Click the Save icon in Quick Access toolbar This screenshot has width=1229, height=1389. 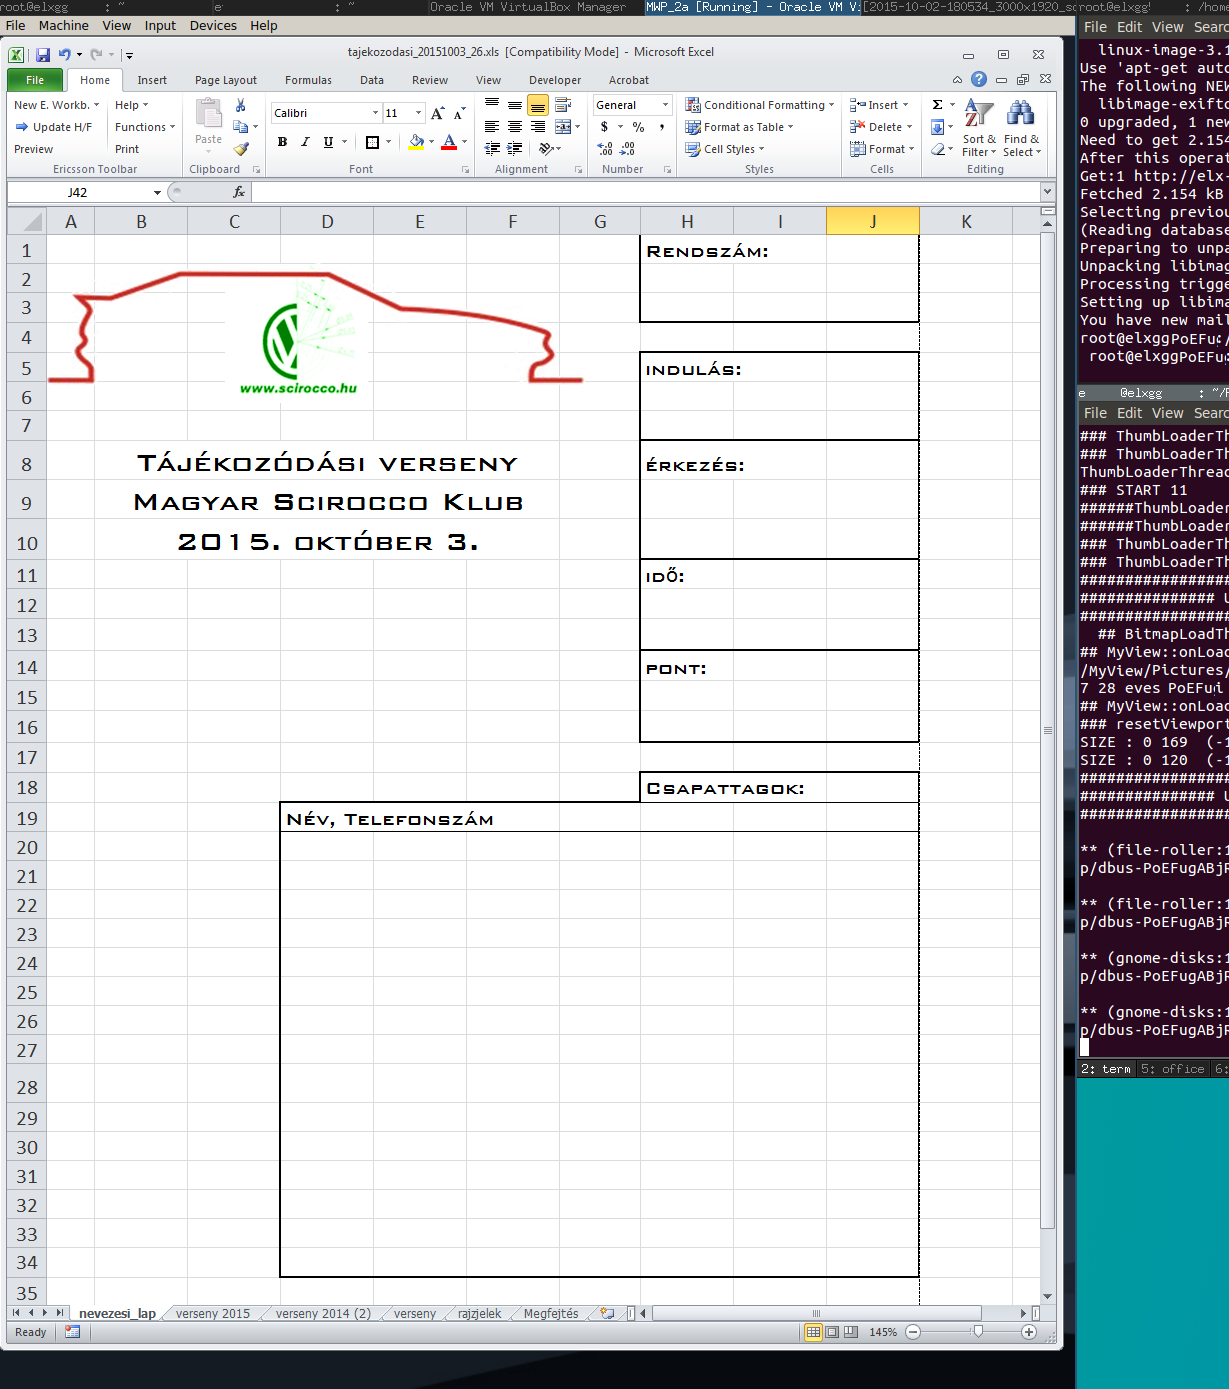(43, 55)
